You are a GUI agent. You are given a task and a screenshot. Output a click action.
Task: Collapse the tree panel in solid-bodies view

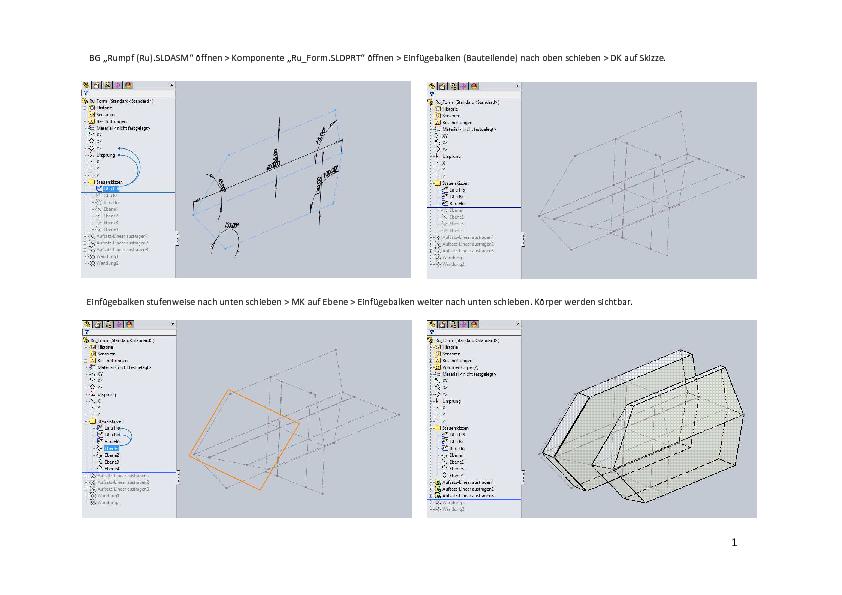point(517,324)
